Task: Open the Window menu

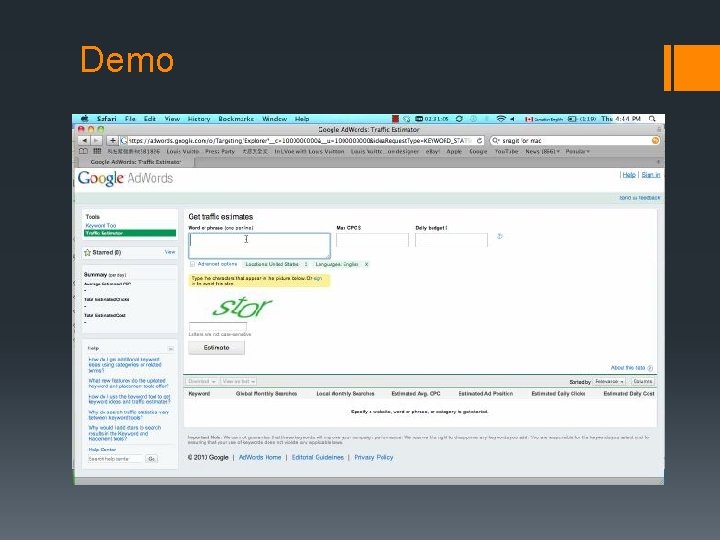Action: click(274, 119)
